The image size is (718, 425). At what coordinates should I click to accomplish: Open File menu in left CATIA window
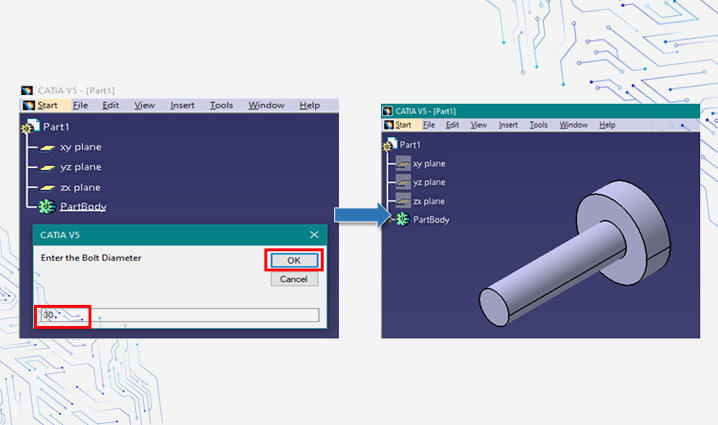pyautogui.click(x=80, y=105)
